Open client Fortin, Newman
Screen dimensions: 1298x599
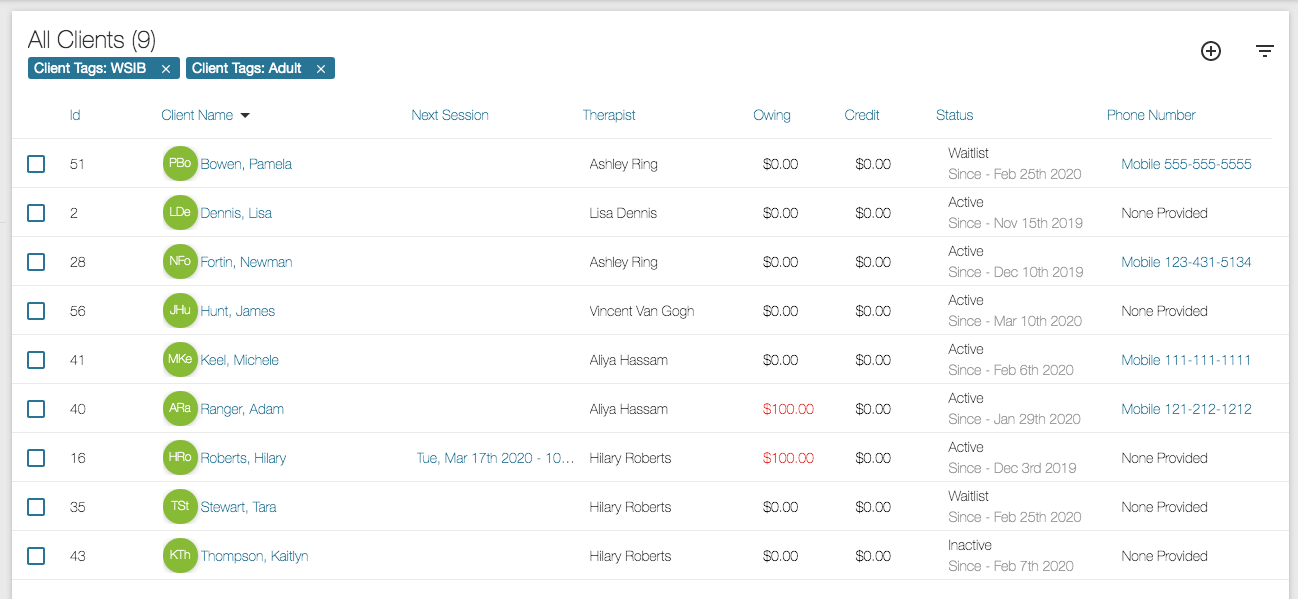click(246, 262)
